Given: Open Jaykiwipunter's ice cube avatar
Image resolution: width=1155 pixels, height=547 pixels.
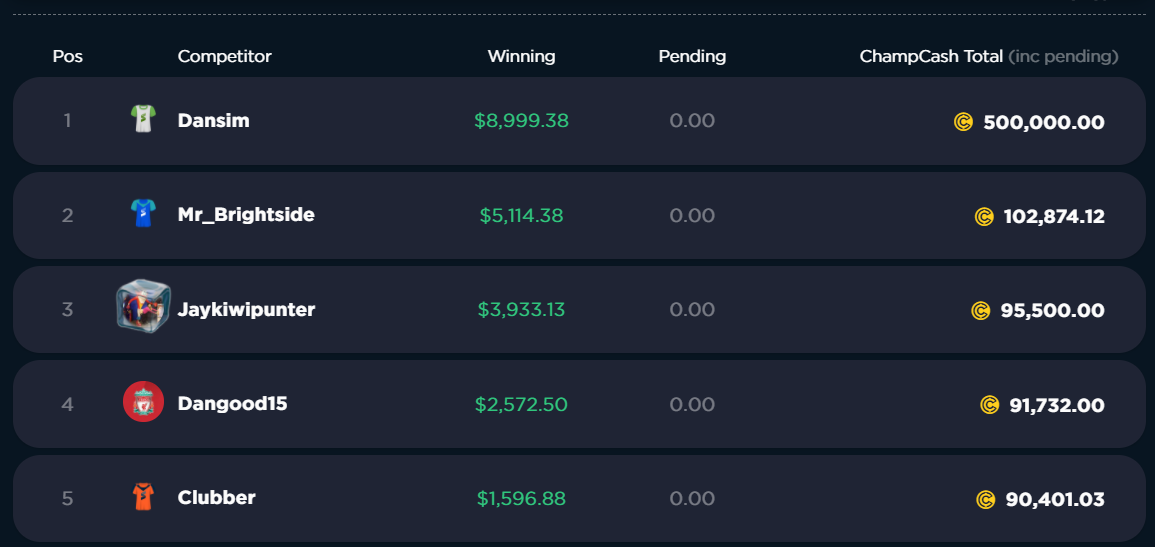Looking at the screenshot, I should tap(143, 306).
